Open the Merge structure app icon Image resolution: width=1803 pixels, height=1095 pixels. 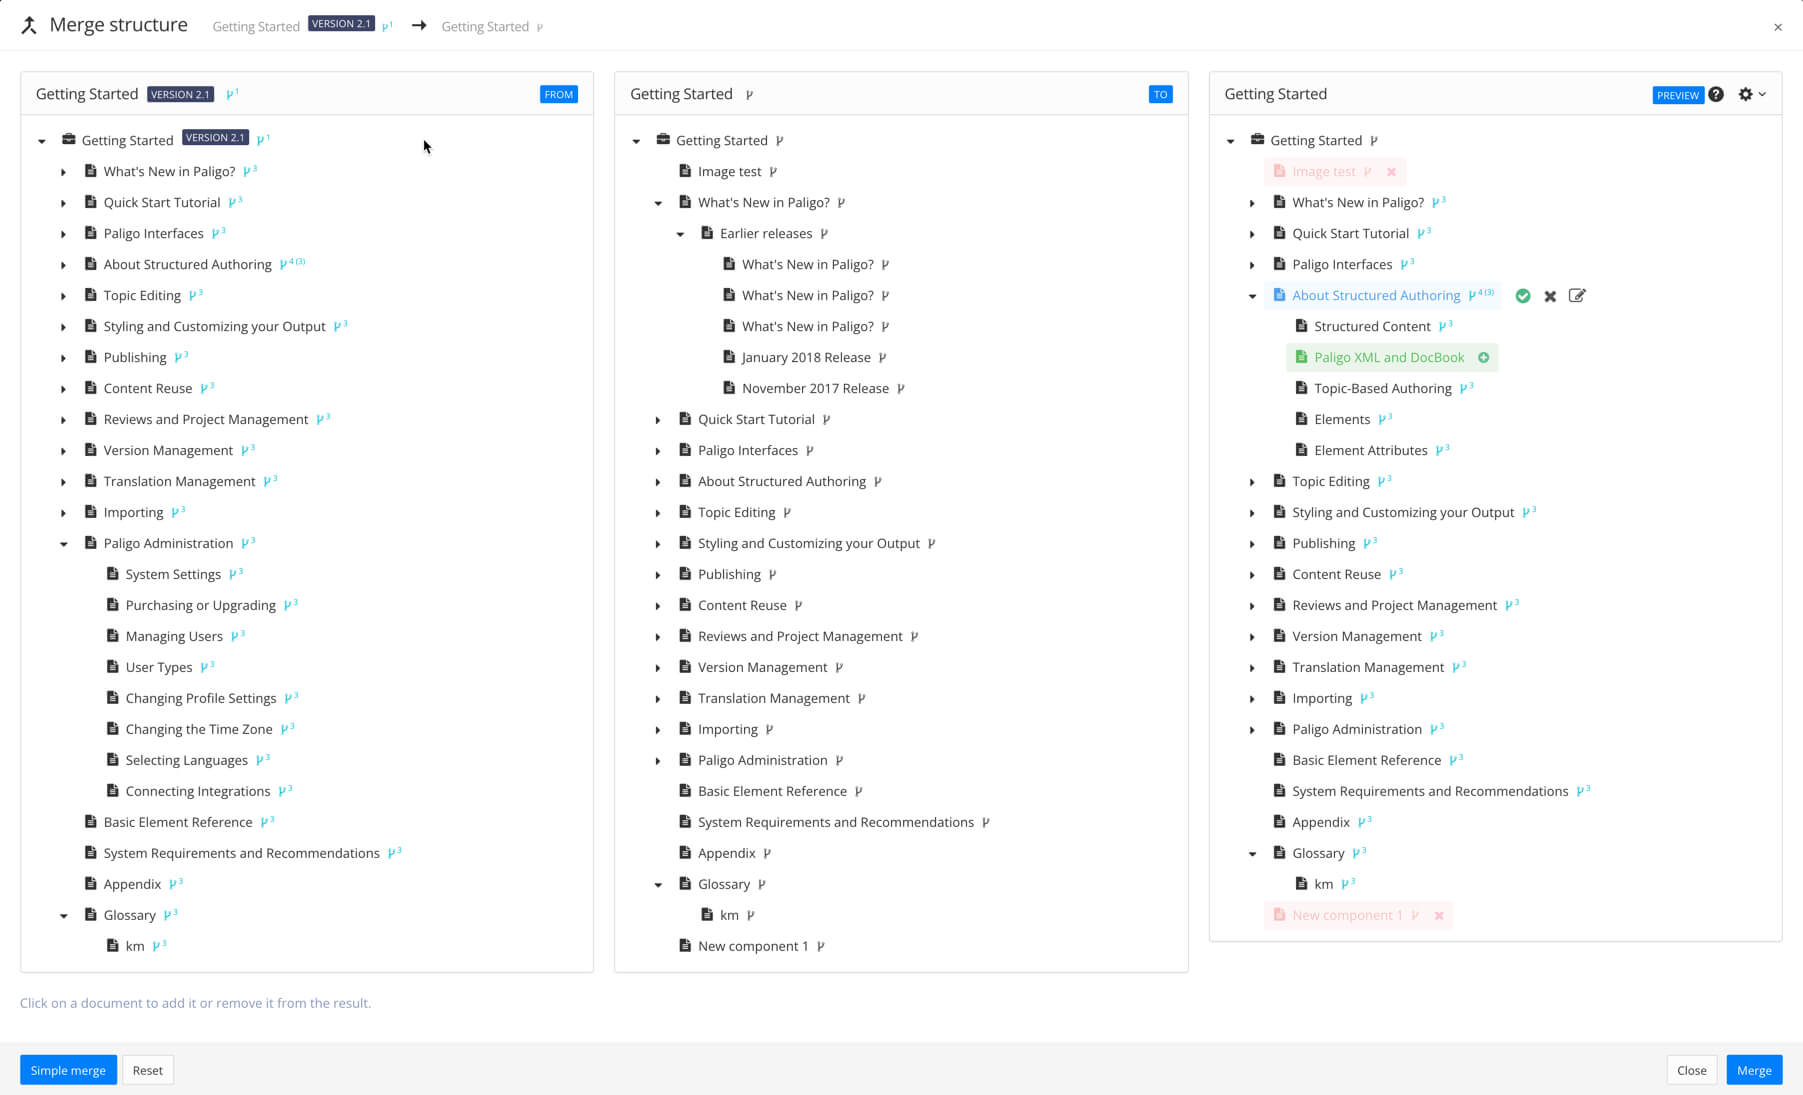click(29, 25)
